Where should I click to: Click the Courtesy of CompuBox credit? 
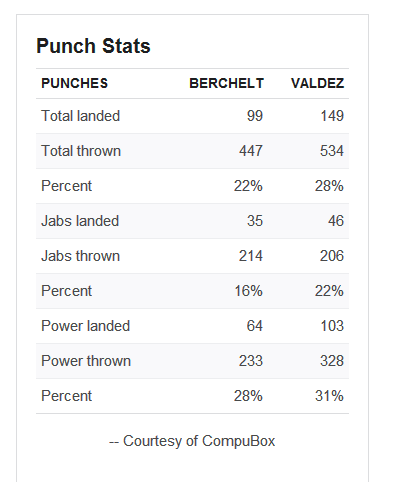(x=192, y=441)
